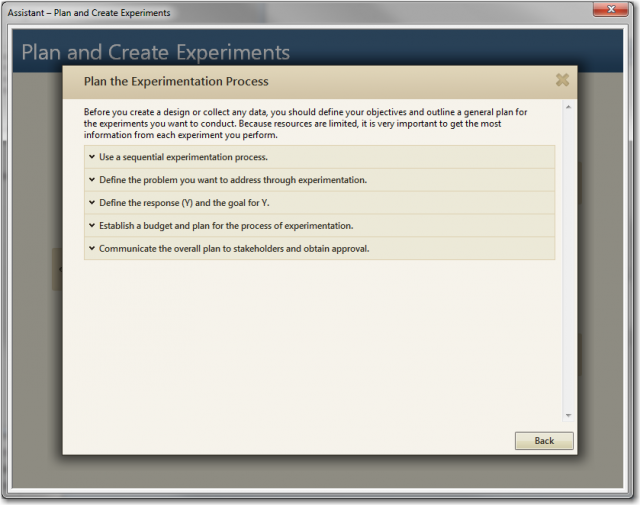Expand arrow beside 'Use a sequential experimentation process'
This screenshot has width=640, height=505.
92,157
